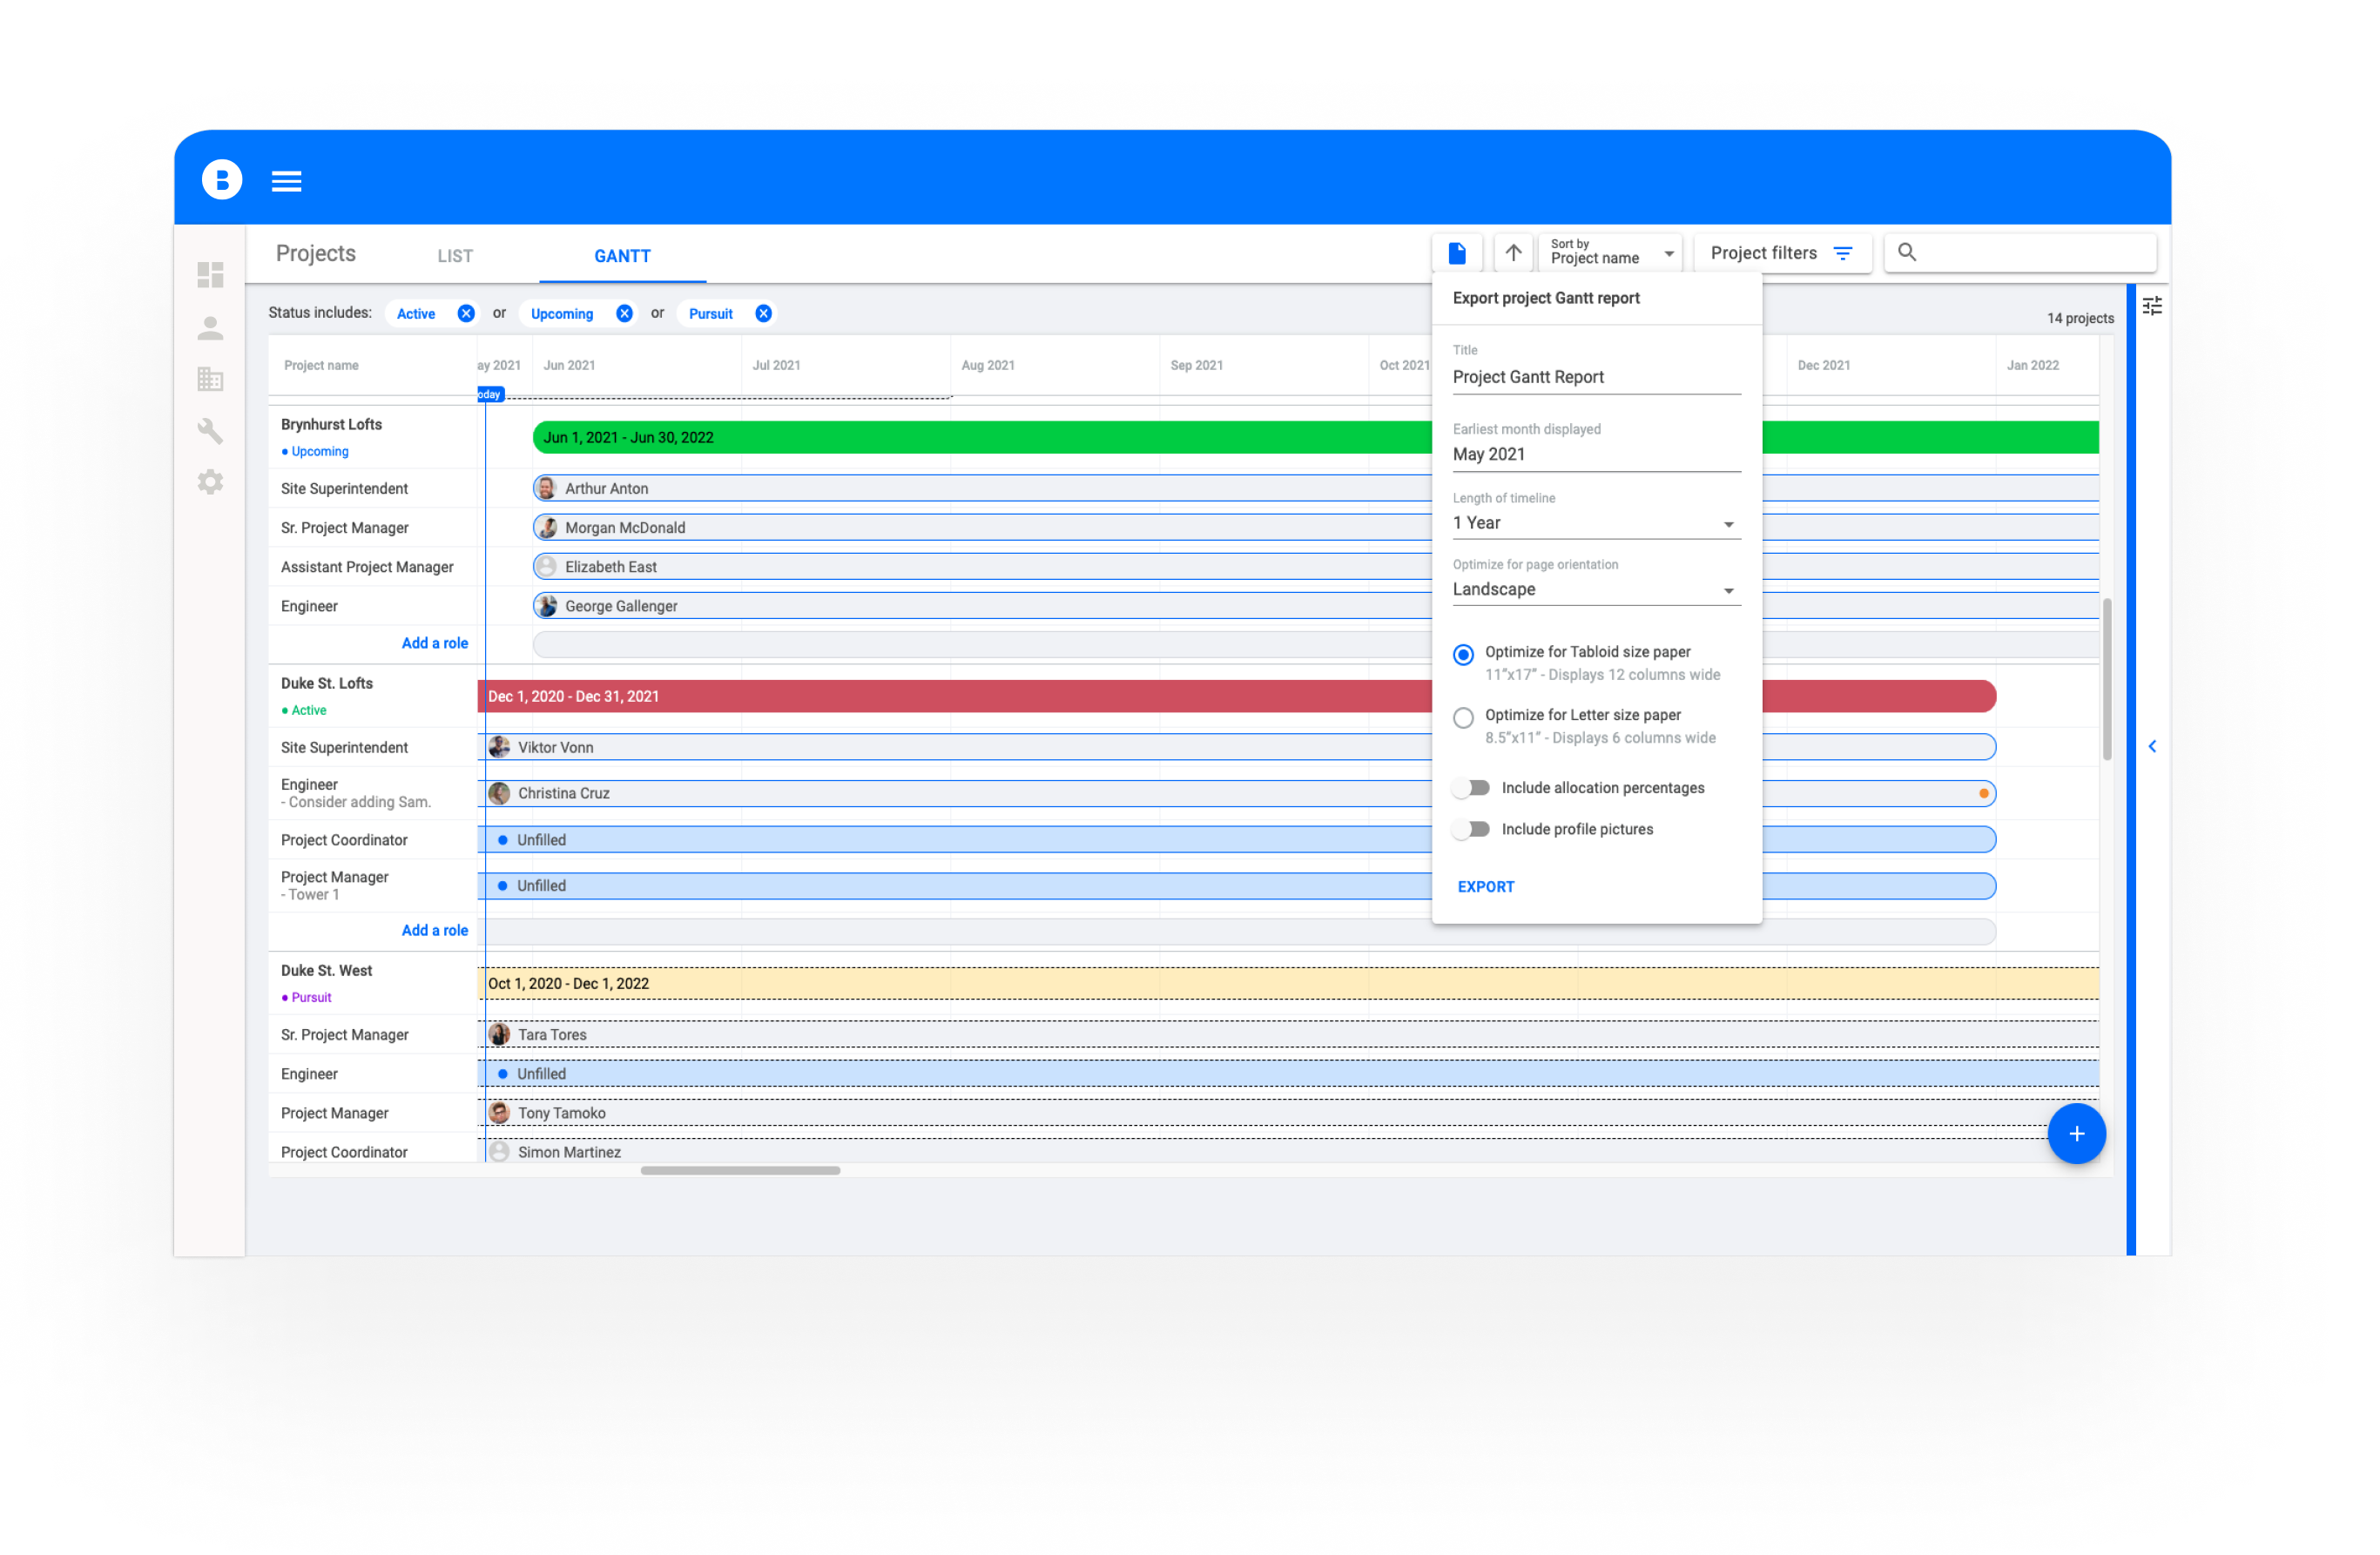
Task: Enable Include allocation percentages toggle
Action: point(1472,788)
